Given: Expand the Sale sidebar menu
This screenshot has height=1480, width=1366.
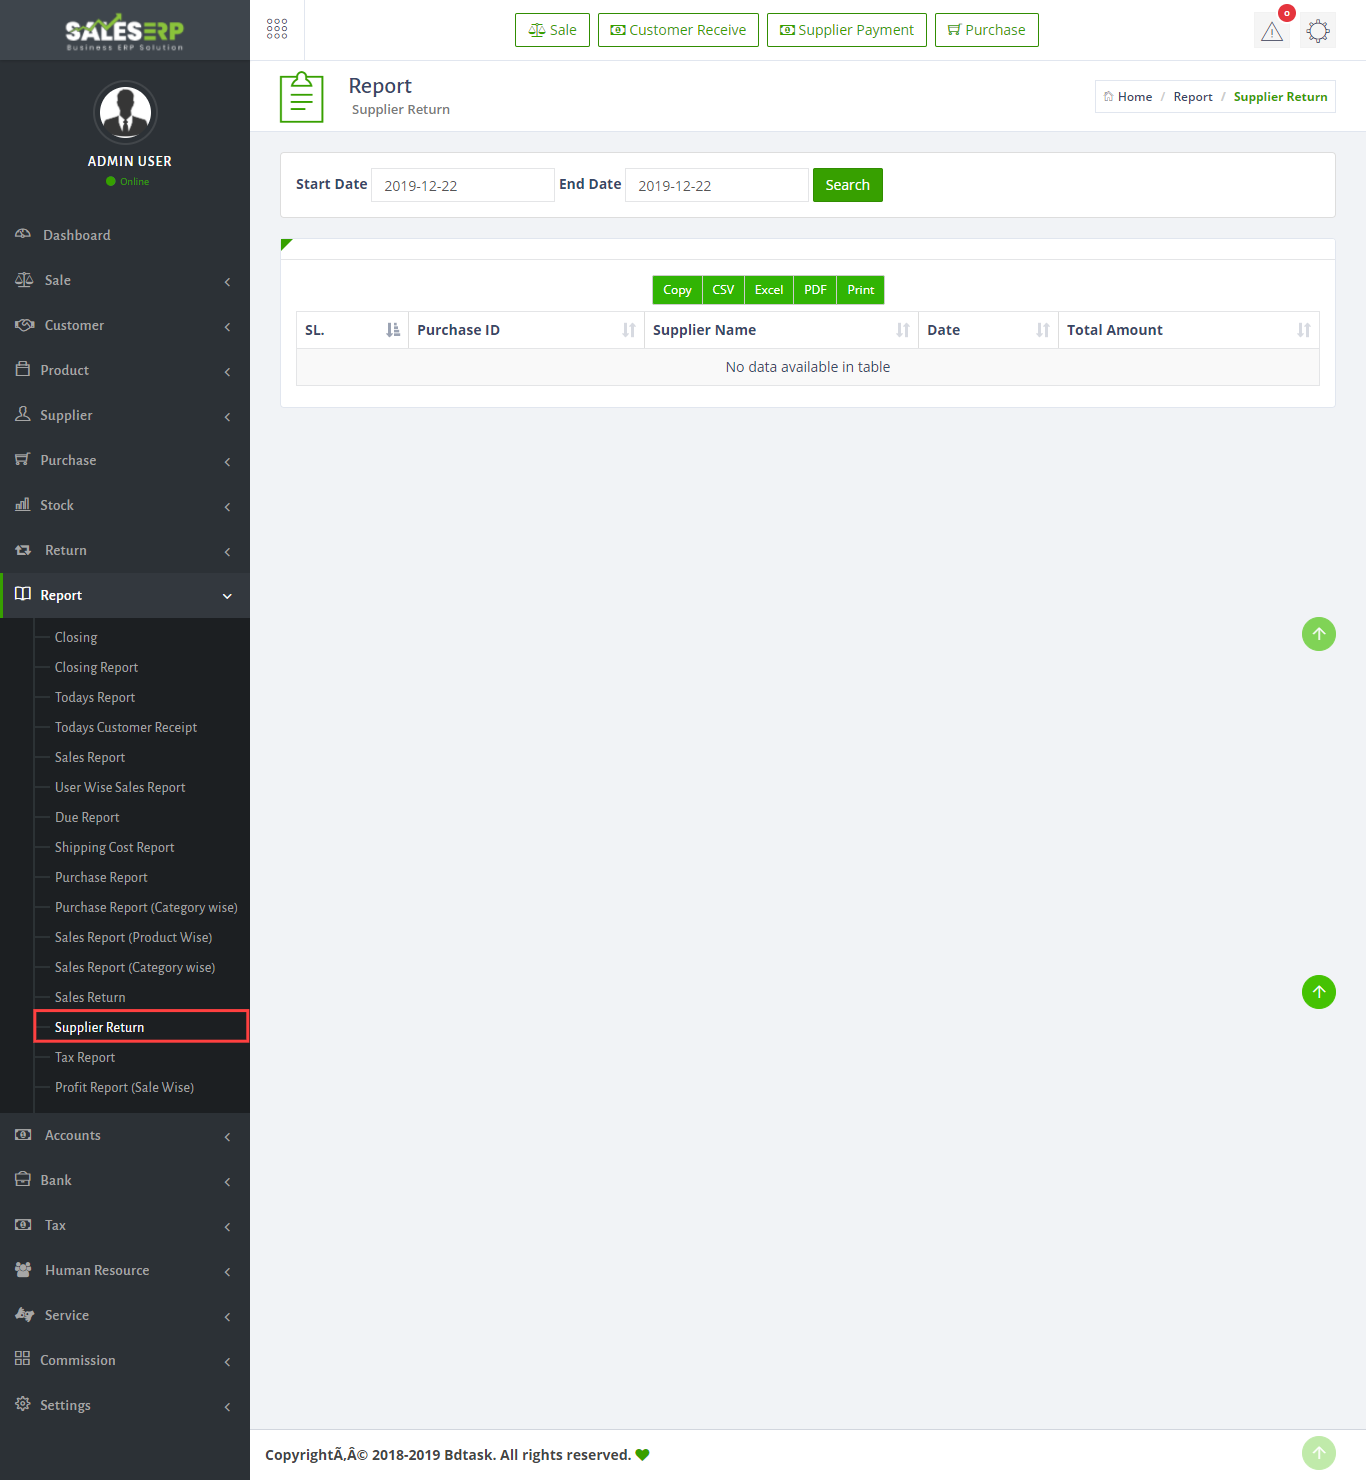Looking at the screenshot, I should tap(125, 281).
